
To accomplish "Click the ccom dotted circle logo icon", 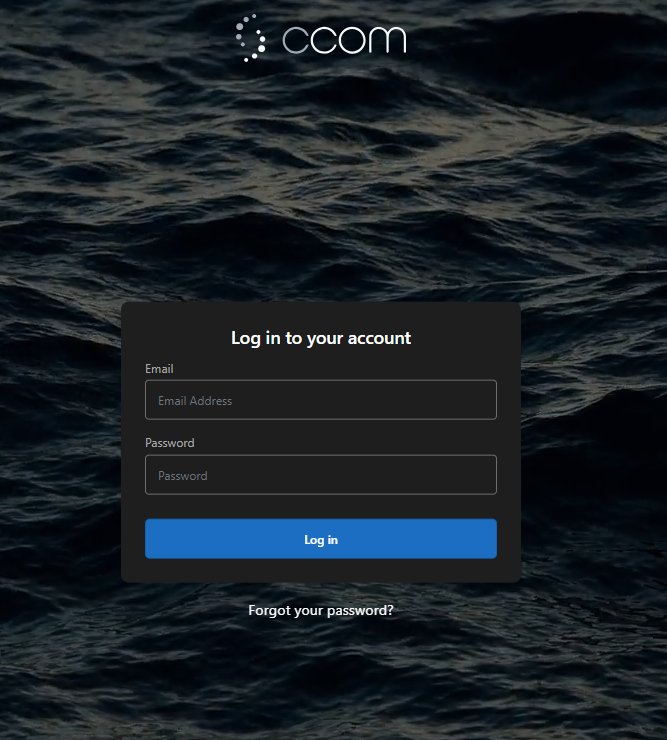I will pyautogui.click(x=251, y=38).
